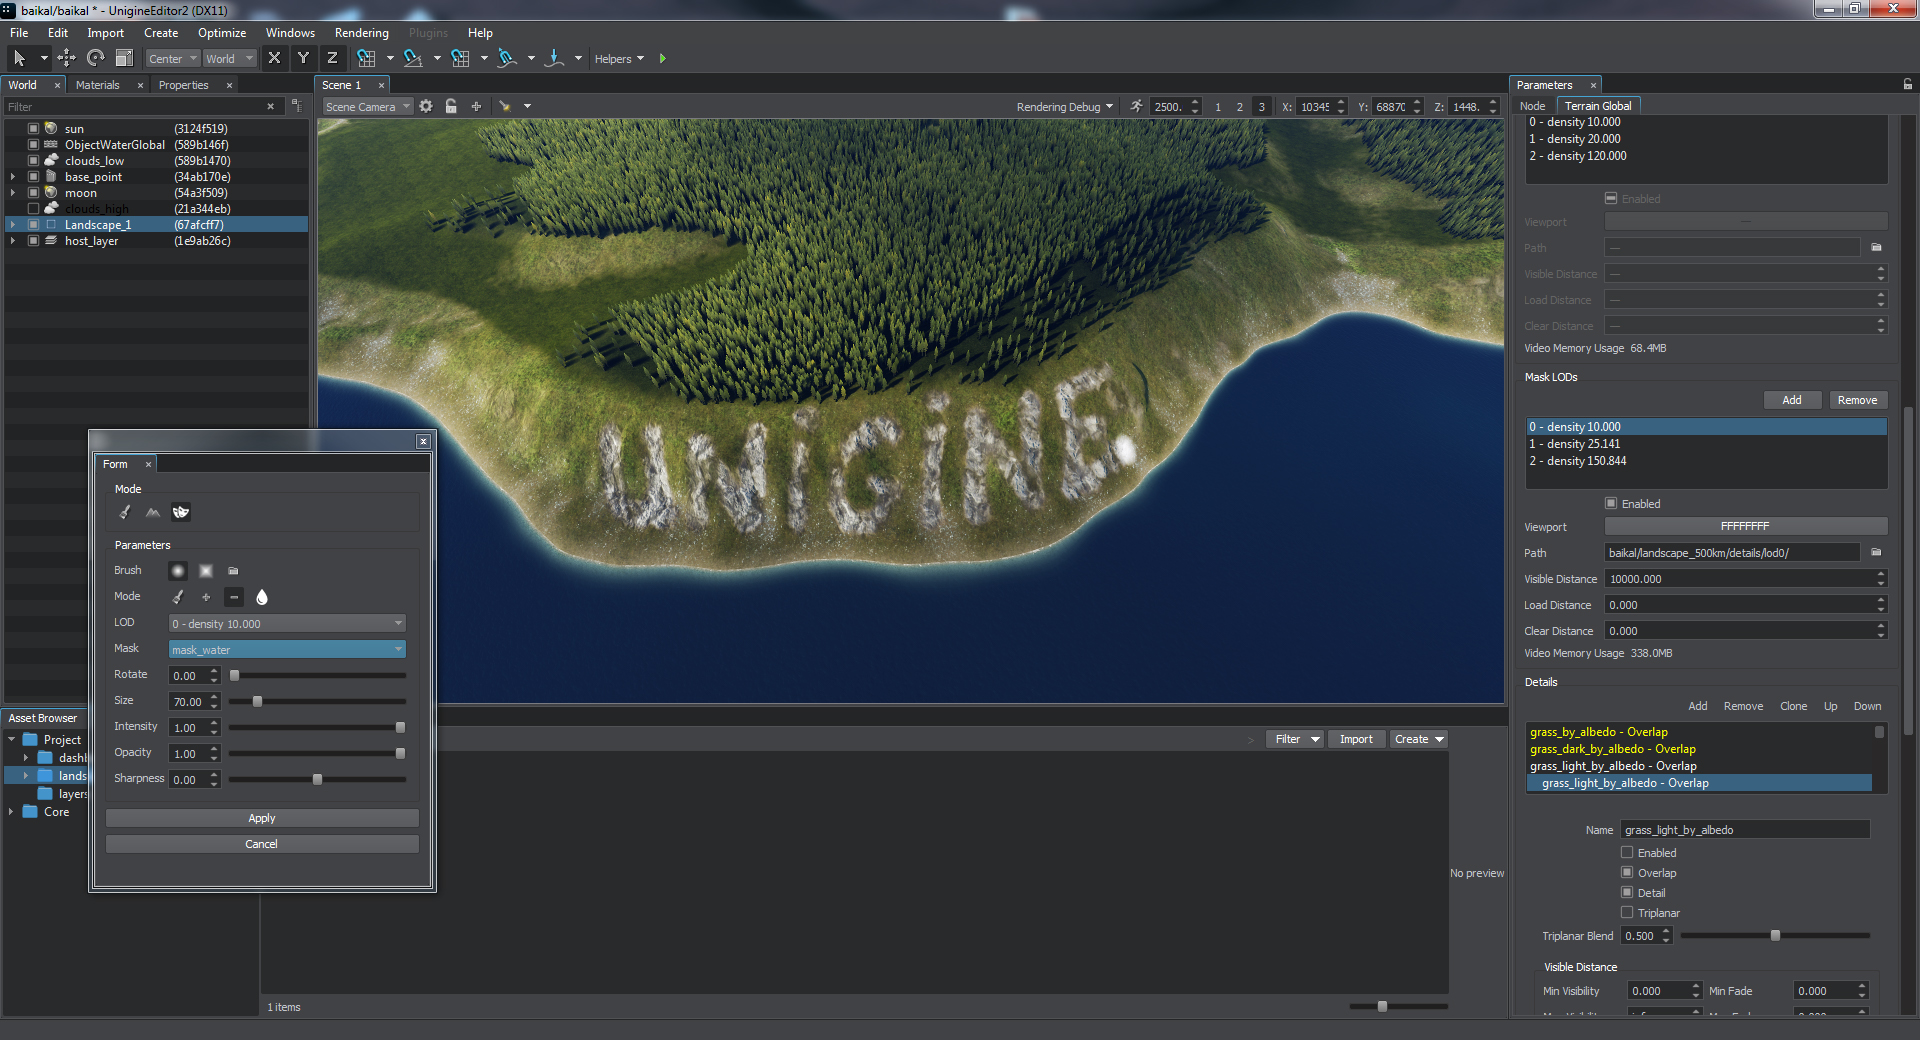Click the add camera plus icon

click(x=476, y=106)
